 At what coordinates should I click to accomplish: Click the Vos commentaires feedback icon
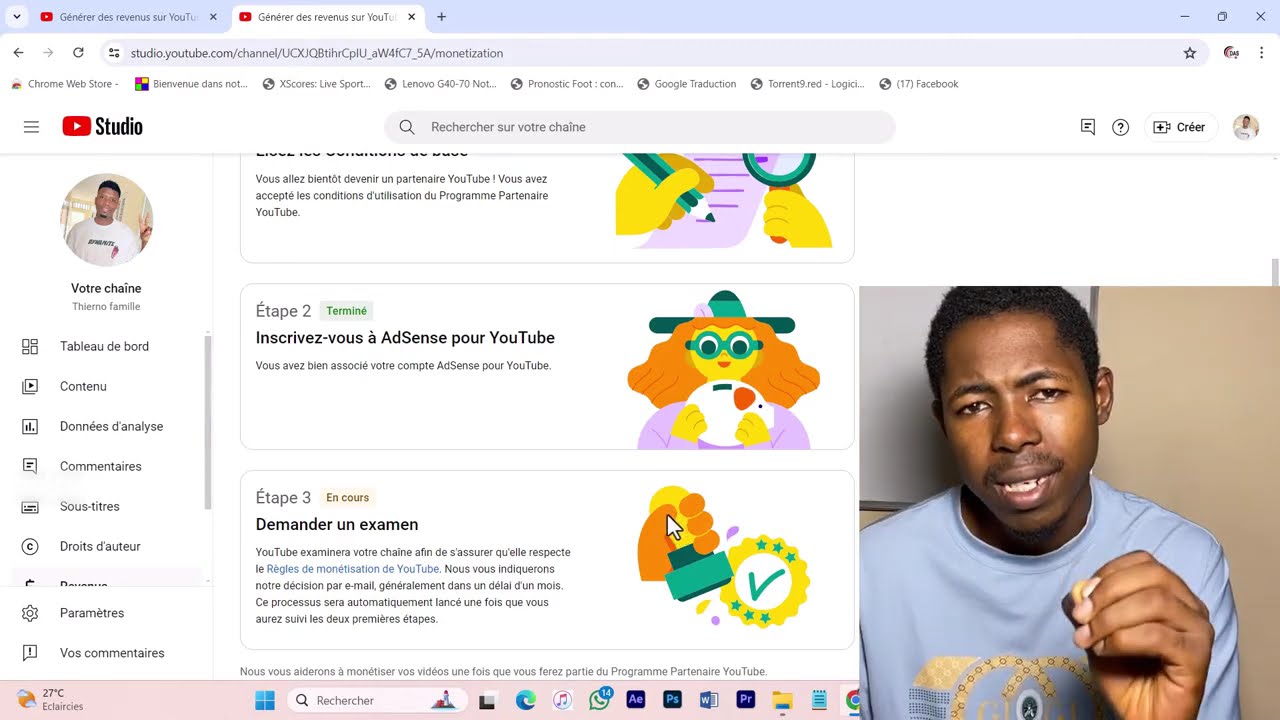click(30, 653)
